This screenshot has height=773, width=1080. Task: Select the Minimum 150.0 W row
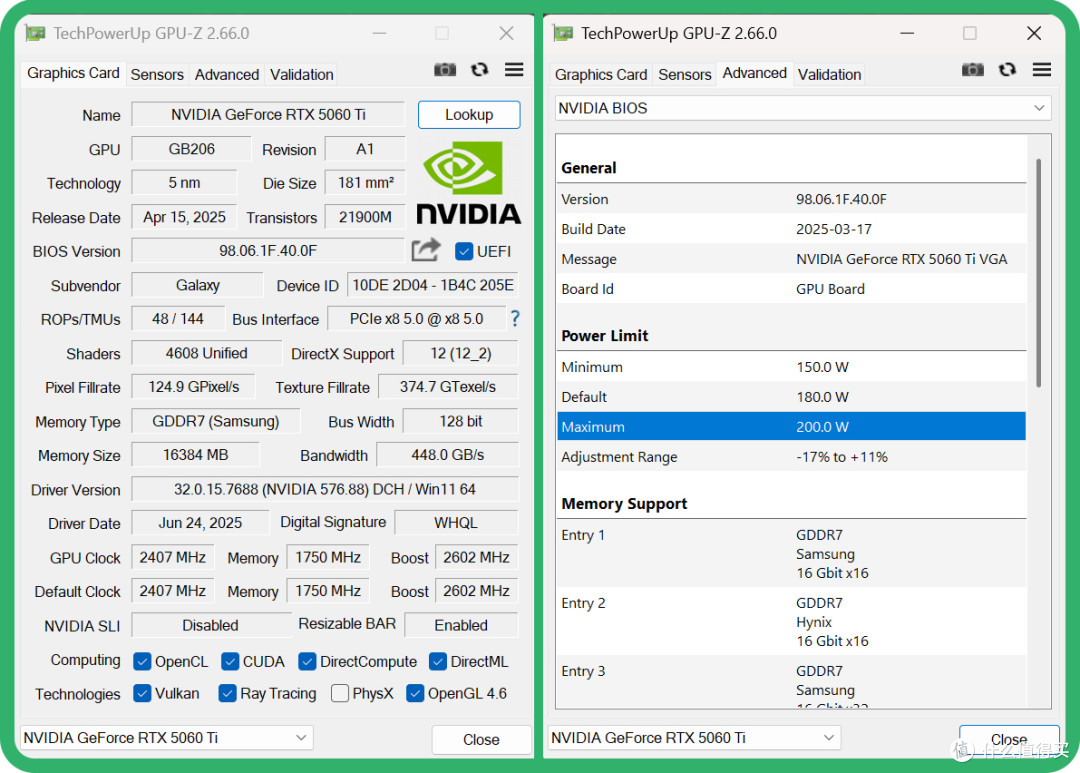pyautogui.click(x=791, y=367)
